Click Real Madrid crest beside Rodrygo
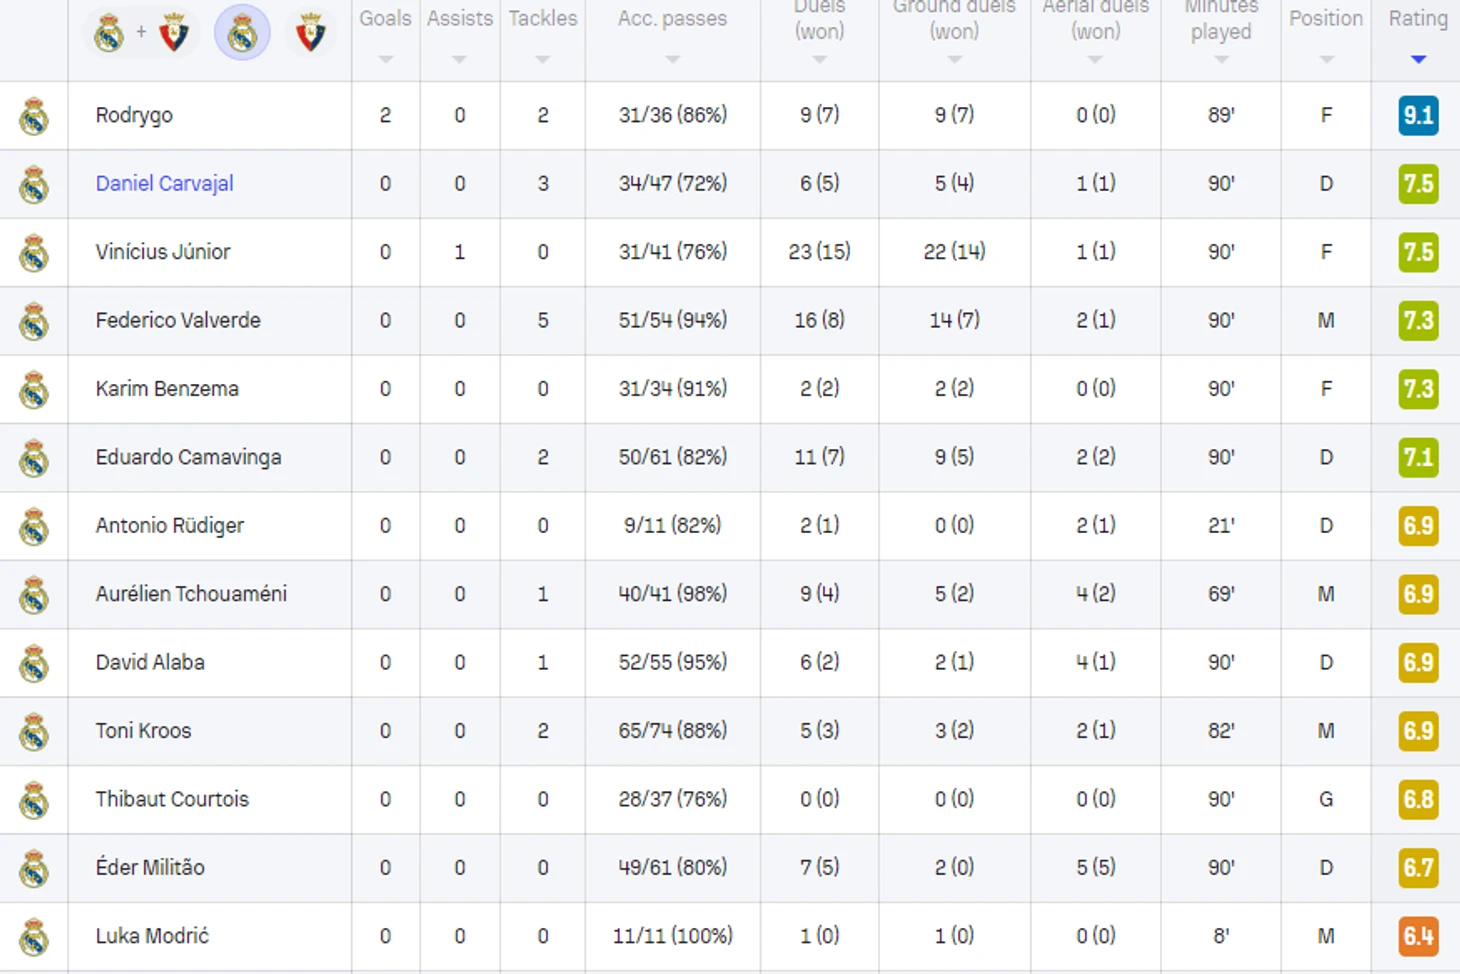Screen dimensions: 1460x974 (34, 116)
